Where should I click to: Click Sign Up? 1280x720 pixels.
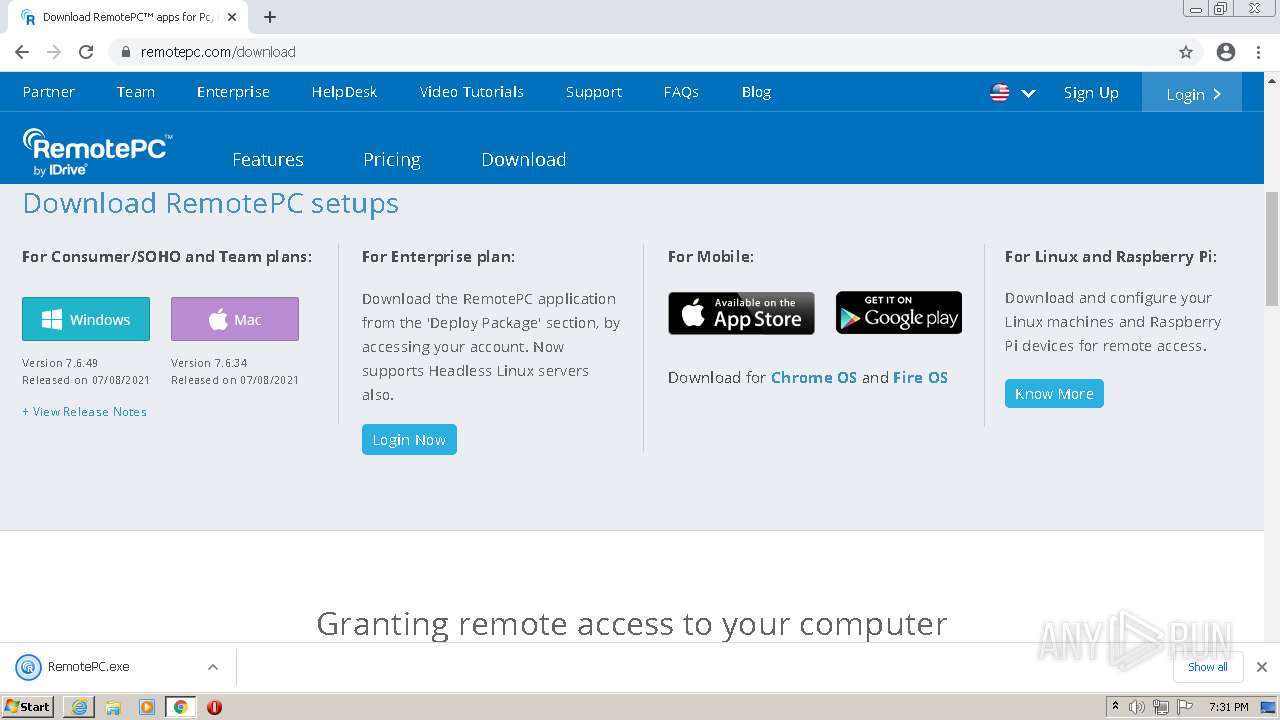(x=1091, y=93)
